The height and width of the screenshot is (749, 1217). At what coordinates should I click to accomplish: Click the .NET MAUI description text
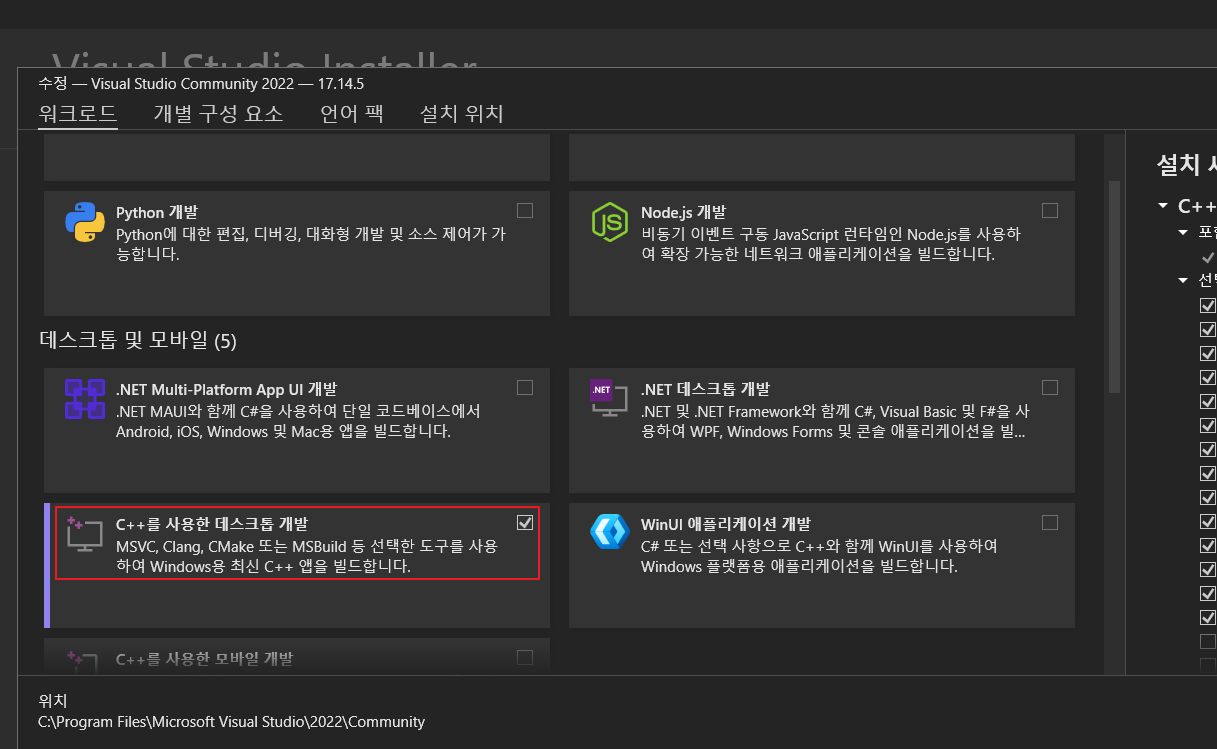(299, 422)
